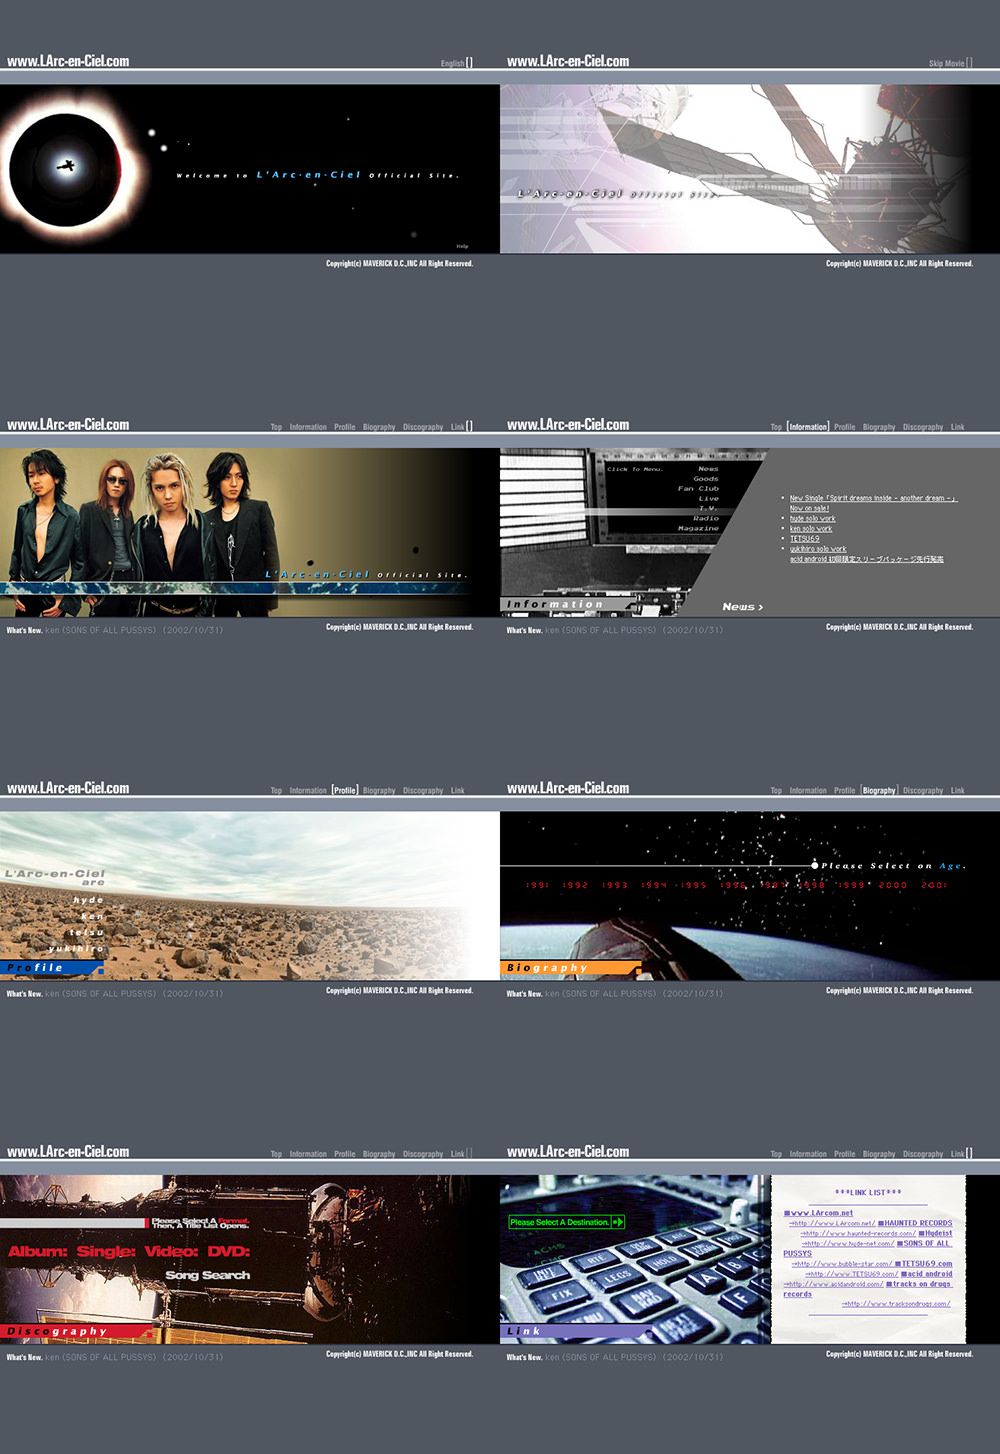Visit the http://www.tracksondrugs.com/ URL

pos(896,1304)
